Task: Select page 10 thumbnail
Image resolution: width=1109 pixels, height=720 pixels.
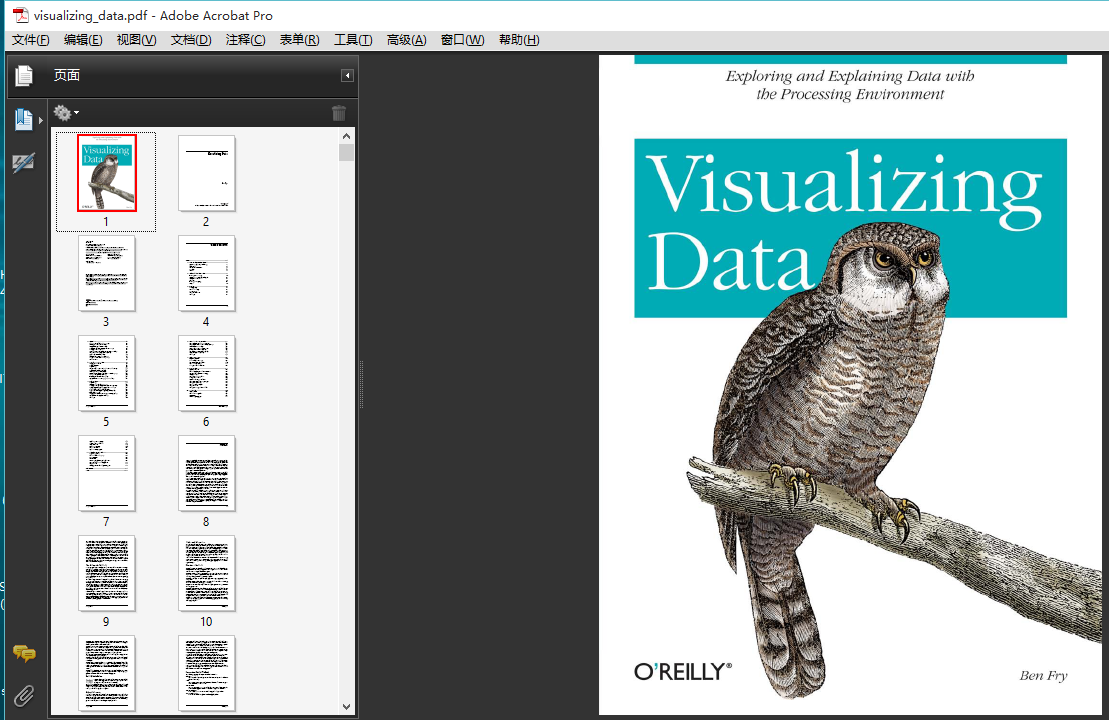Action: [207, 573]
